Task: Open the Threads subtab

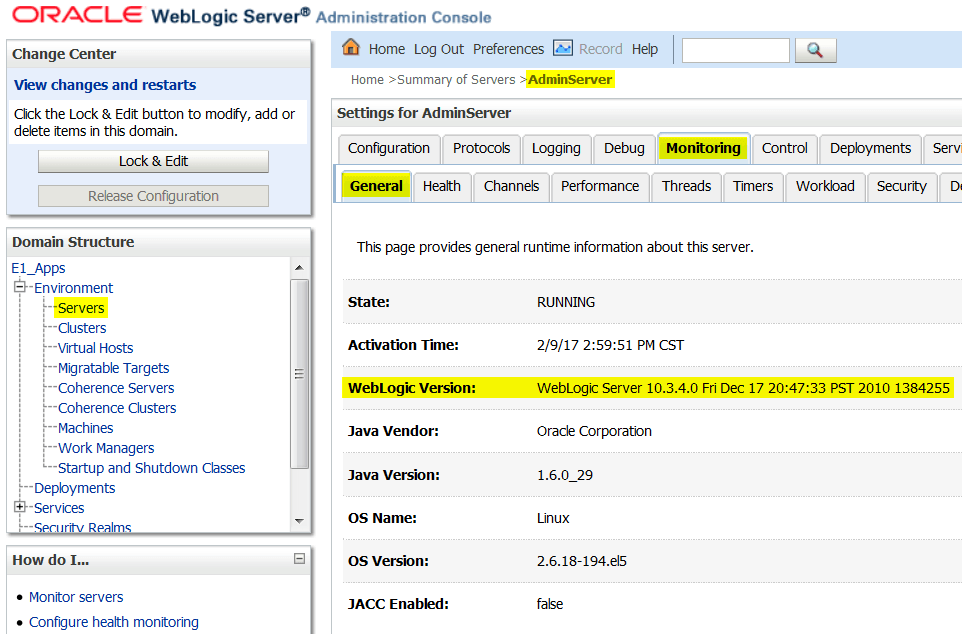Action: pyautogui.click(x=687, y=187)
